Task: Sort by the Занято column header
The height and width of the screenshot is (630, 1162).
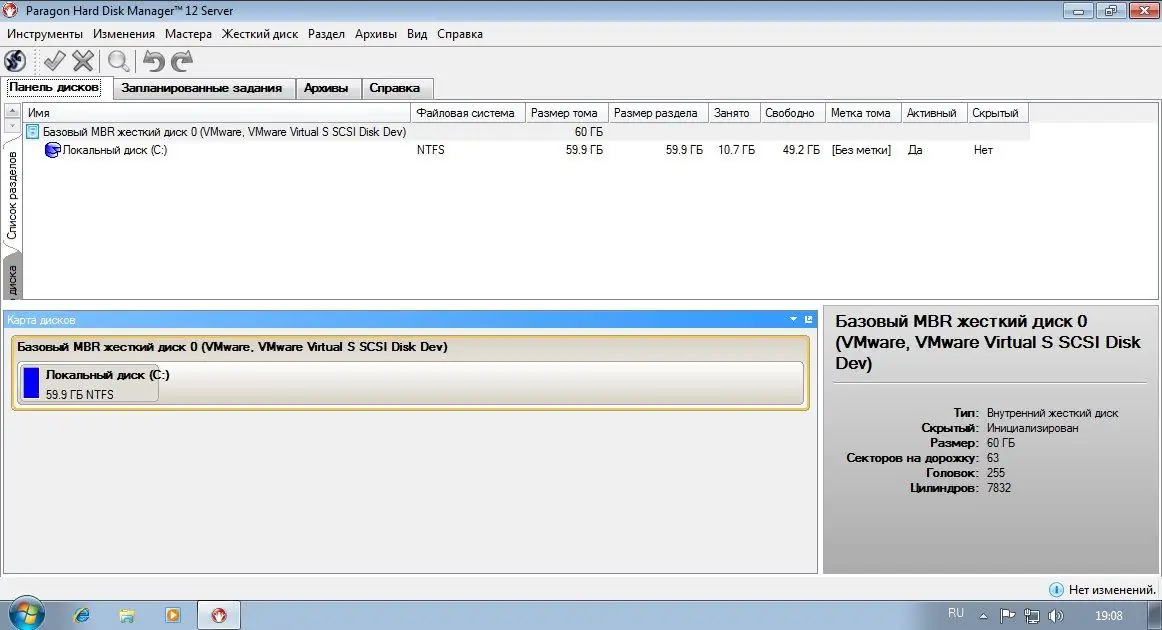Action: (734, 113)
